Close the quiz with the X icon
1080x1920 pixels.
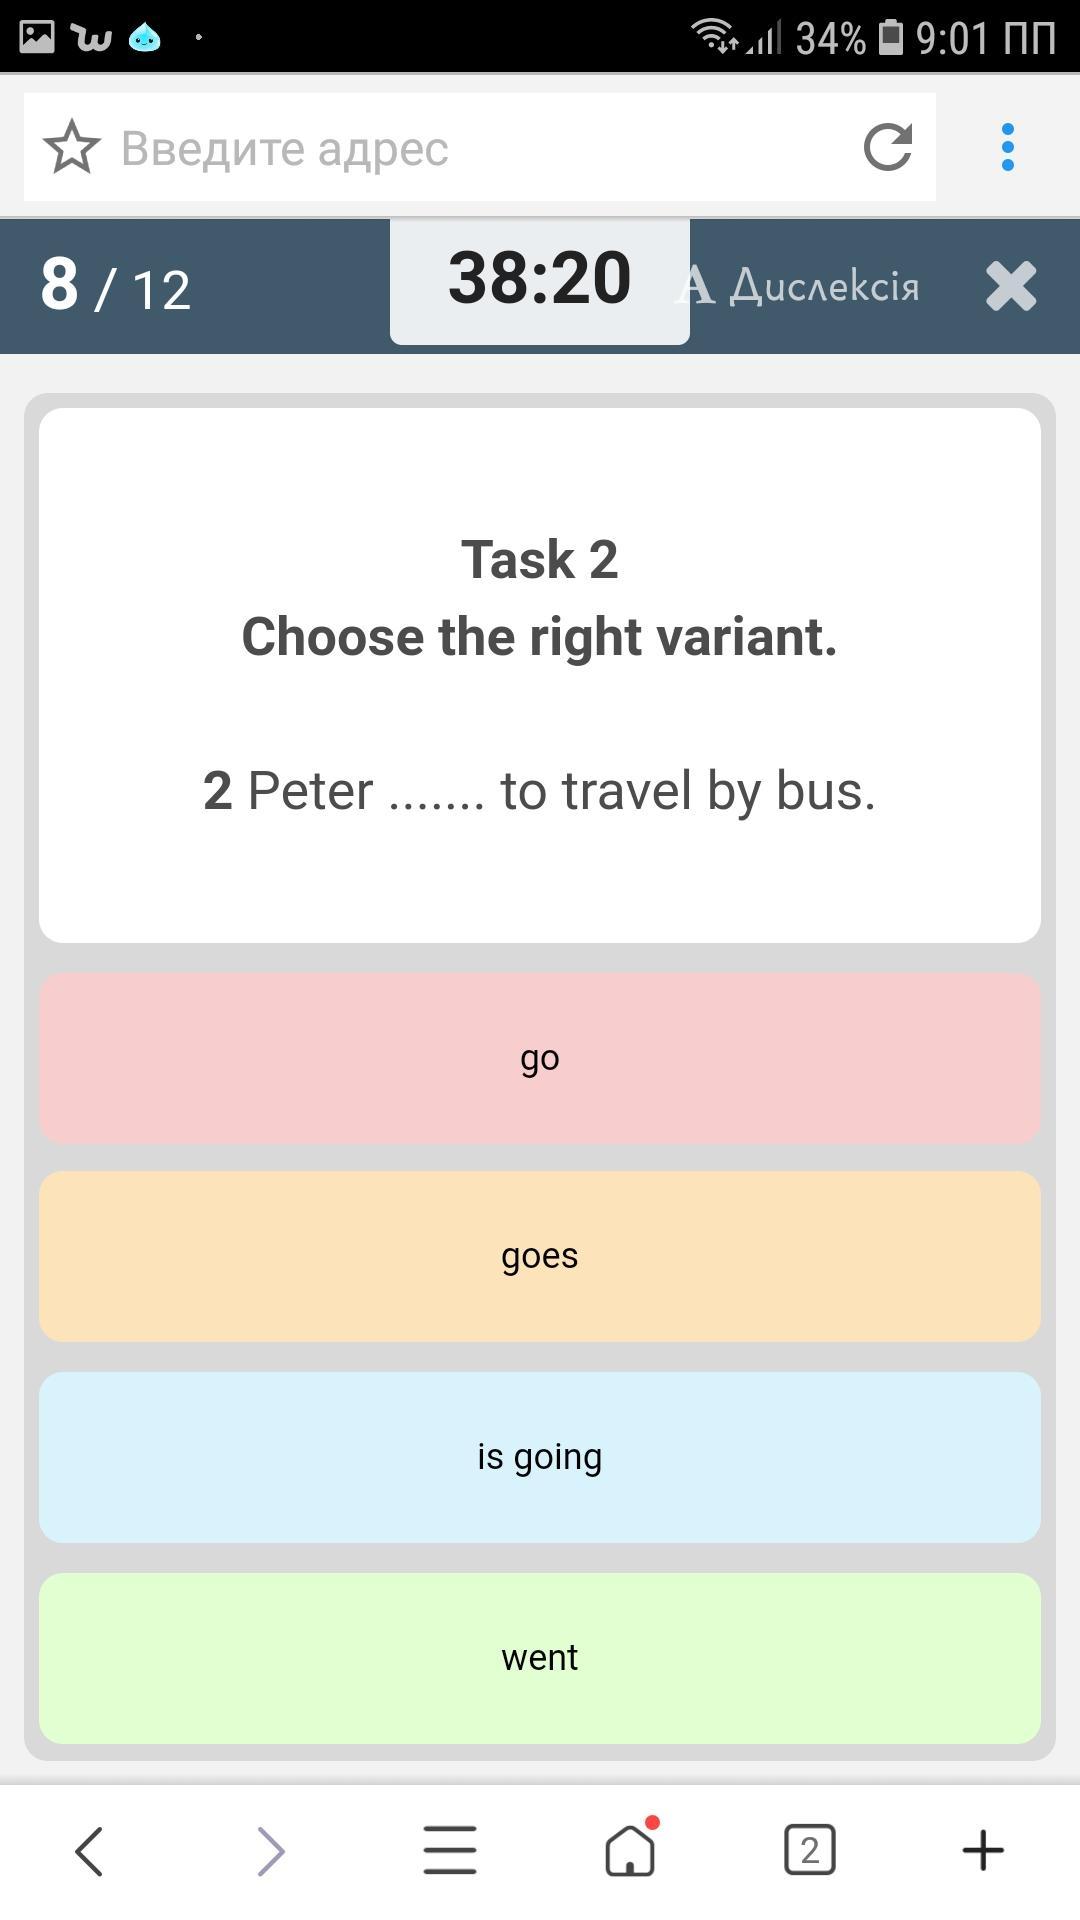click(1010, 286)
